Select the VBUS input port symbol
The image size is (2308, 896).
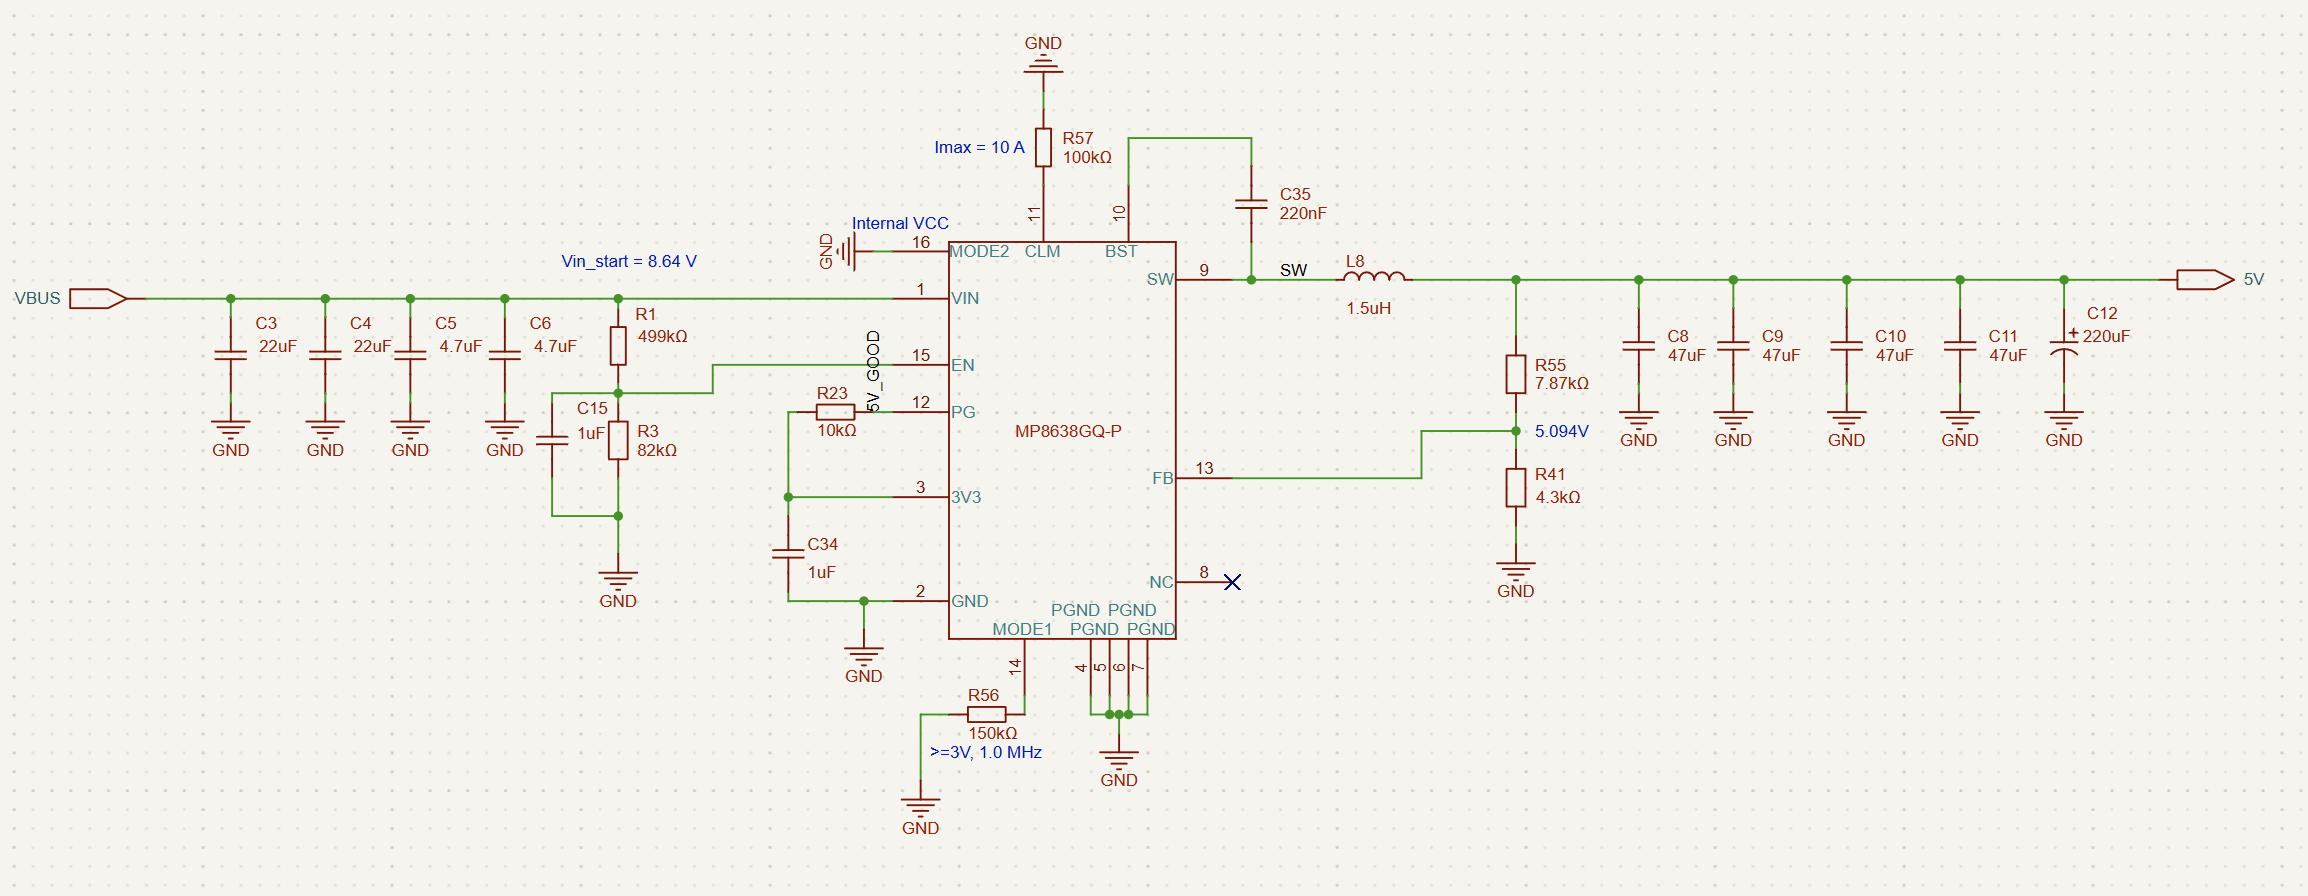[98, 298]
